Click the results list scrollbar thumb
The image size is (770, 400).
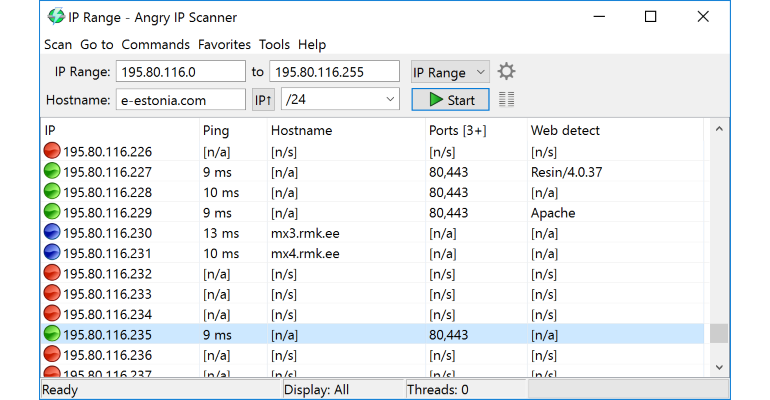click(719, 334)
